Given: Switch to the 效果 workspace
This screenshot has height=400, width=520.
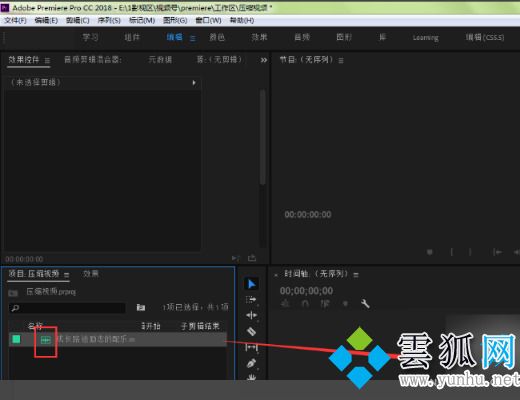Looking at the screenshot, I should coord(259,37).
